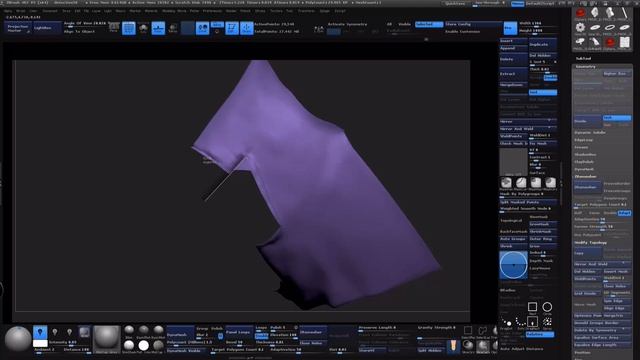640x360 pixels.
Task: Expand the ClayPolish subsection
Action: (x=584, y=162)
